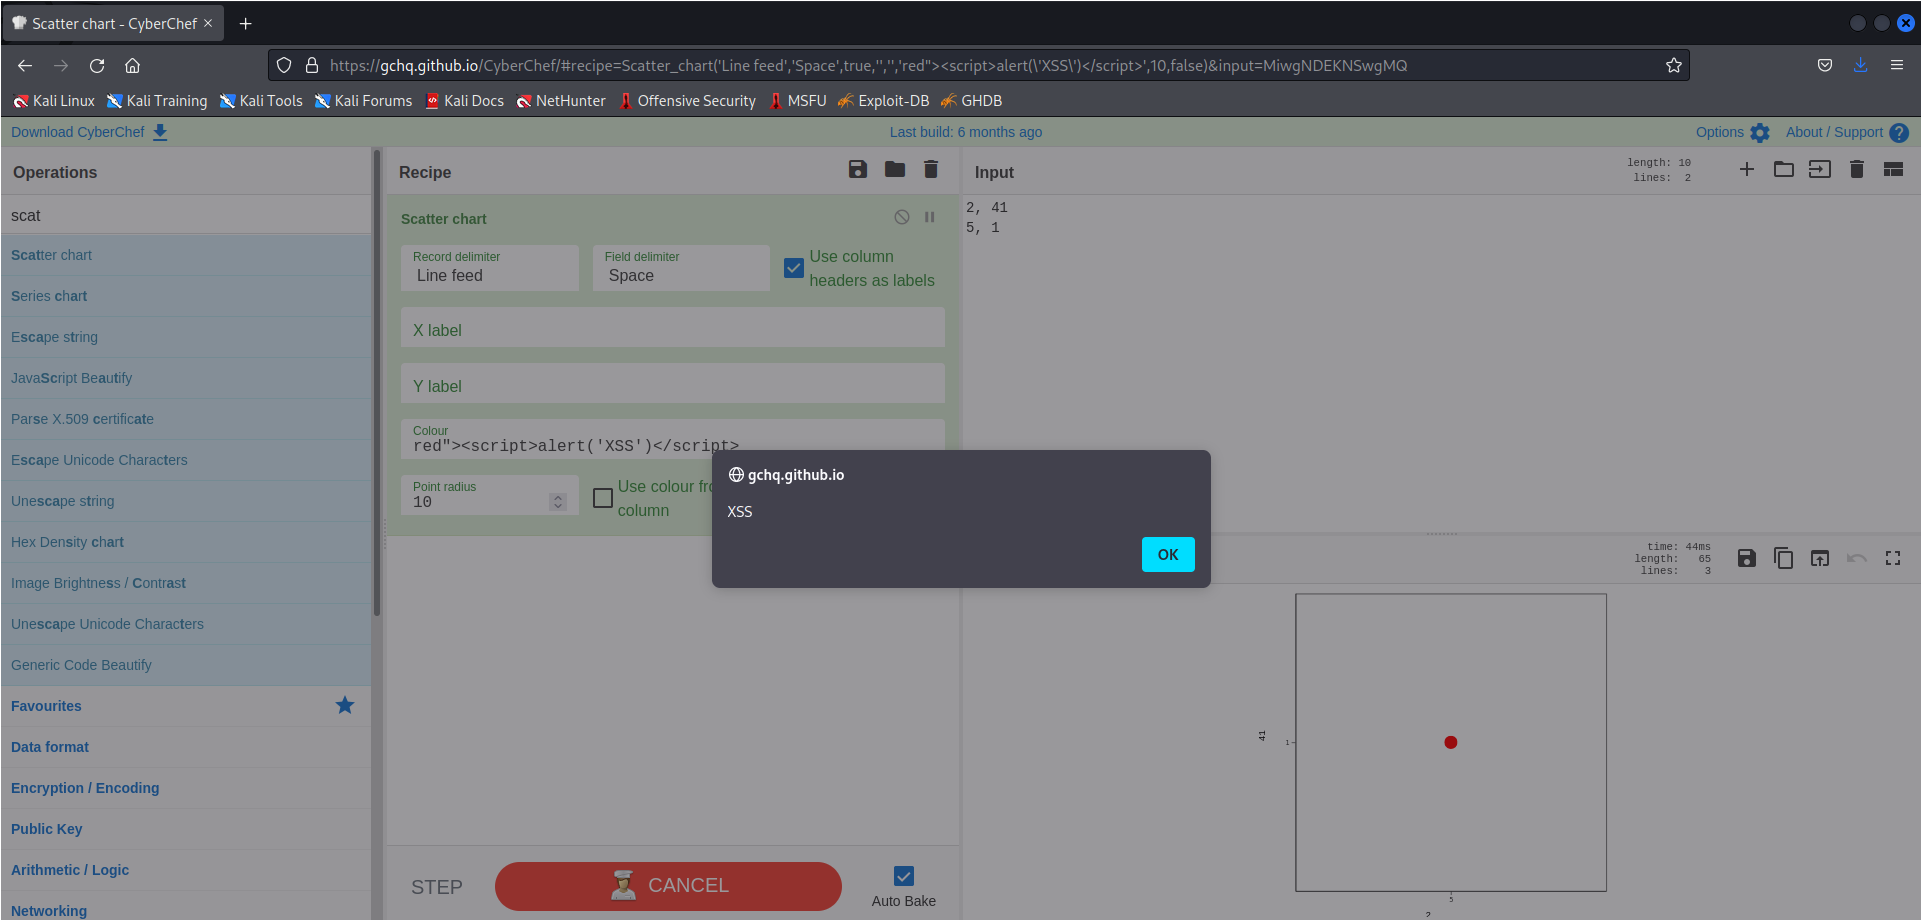This screenshot has width=1922, height=921.
Task: Expand the Favourites category
Action: point(186,706)
